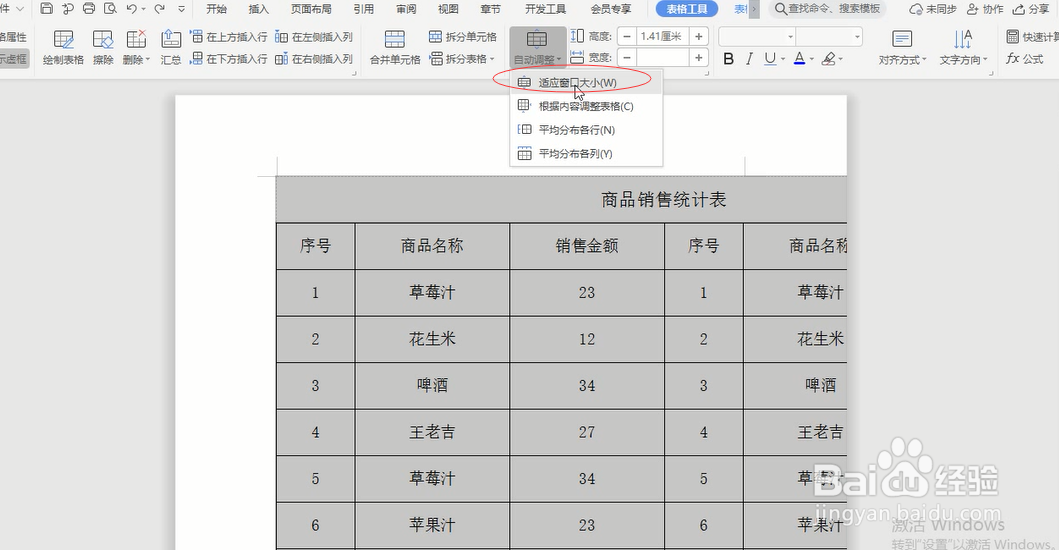Switch to the Chapter (章节) tab
This screenshot has height=550, width=1059.
(490, 9)
